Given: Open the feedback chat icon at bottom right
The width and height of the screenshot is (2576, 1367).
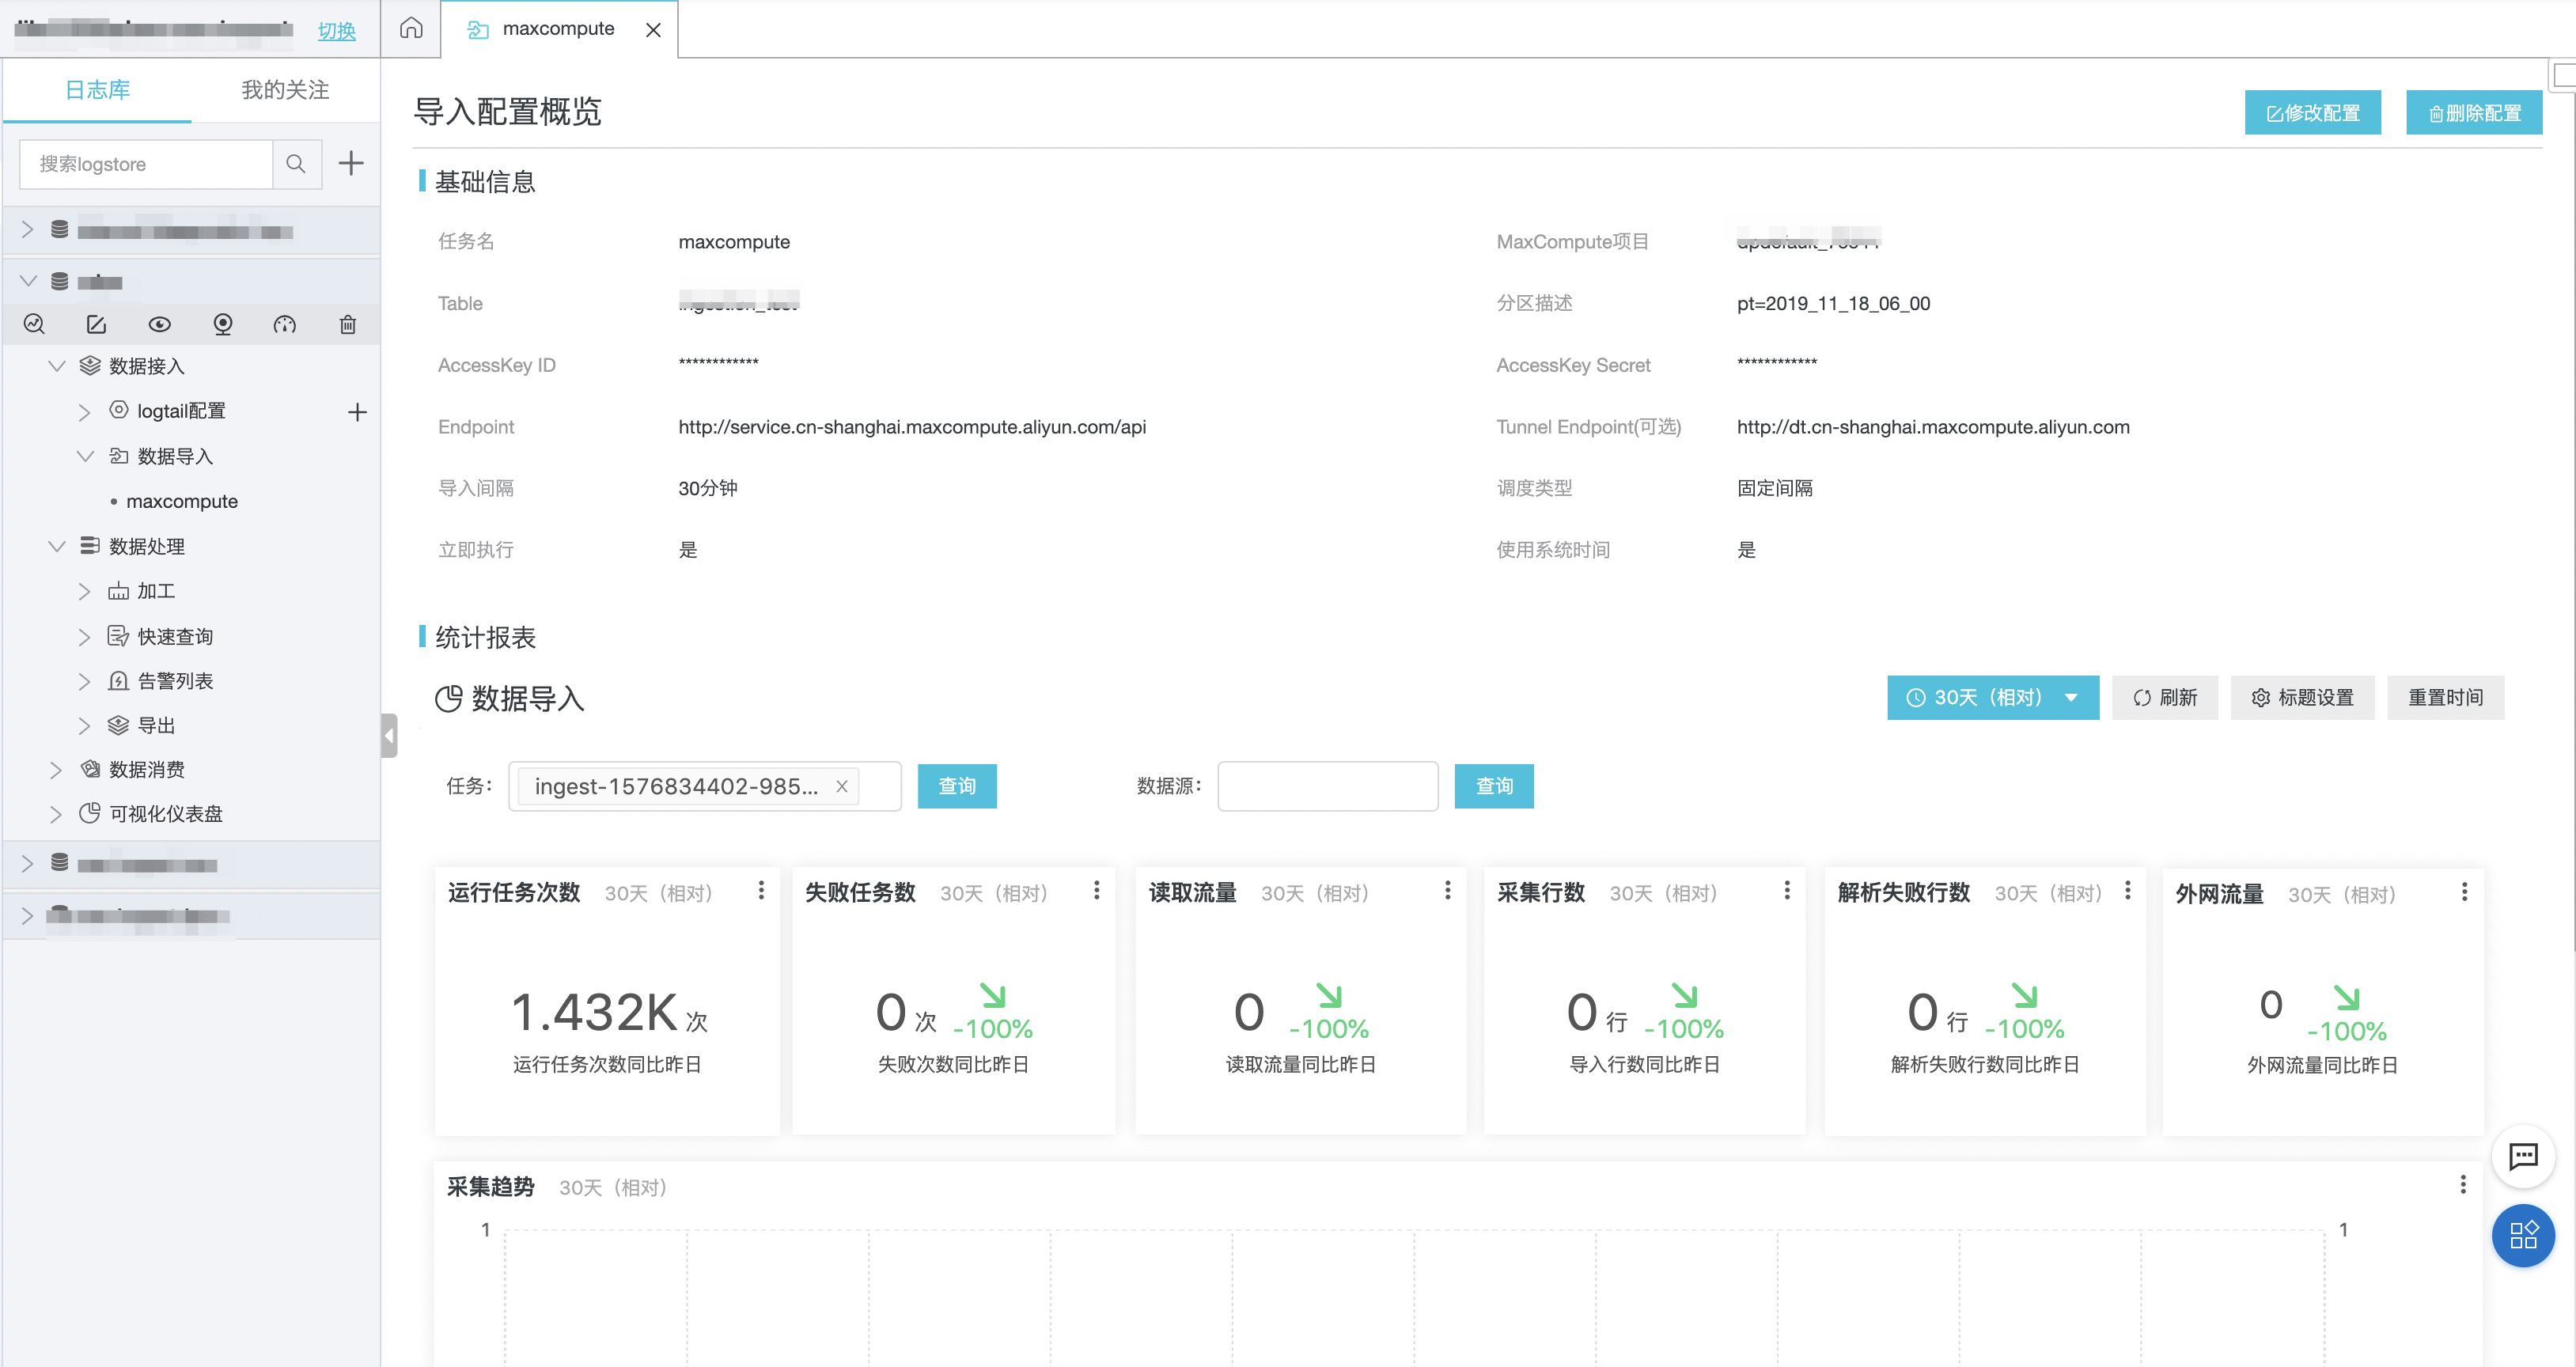Looking at the screenshot, I should (x=2524, y=1158).
